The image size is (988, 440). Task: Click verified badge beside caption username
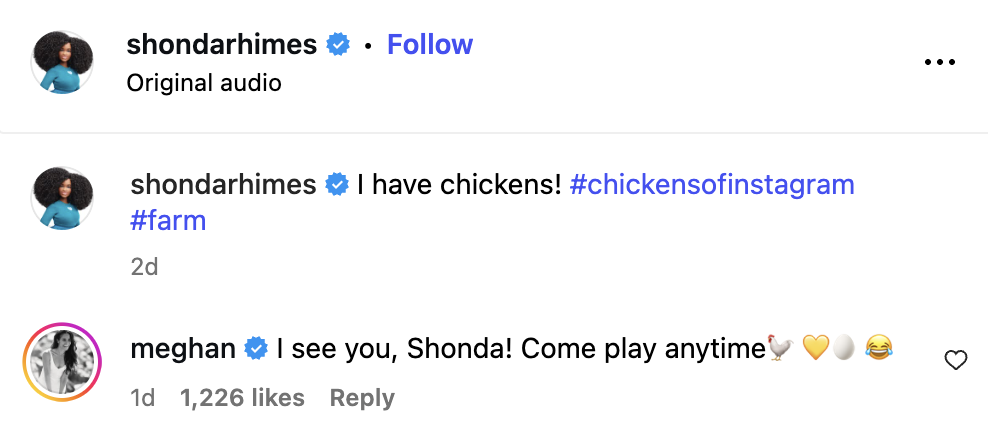click(337, 185)
